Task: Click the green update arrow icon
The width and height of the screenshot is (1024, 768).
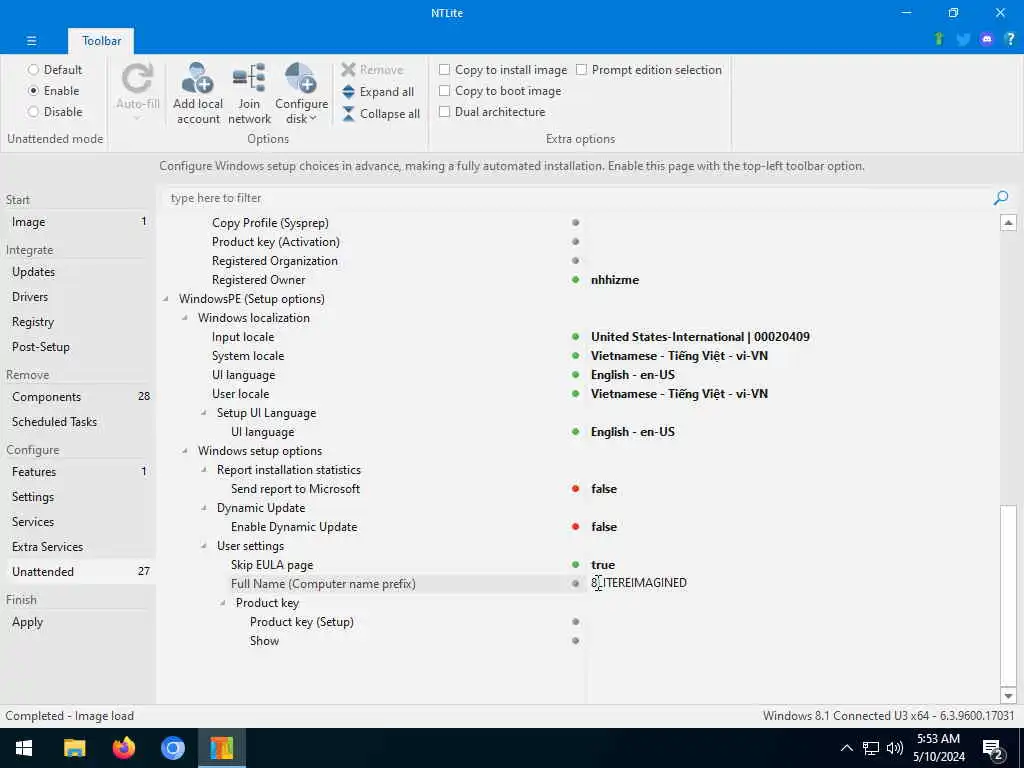Action: point(939,39)
